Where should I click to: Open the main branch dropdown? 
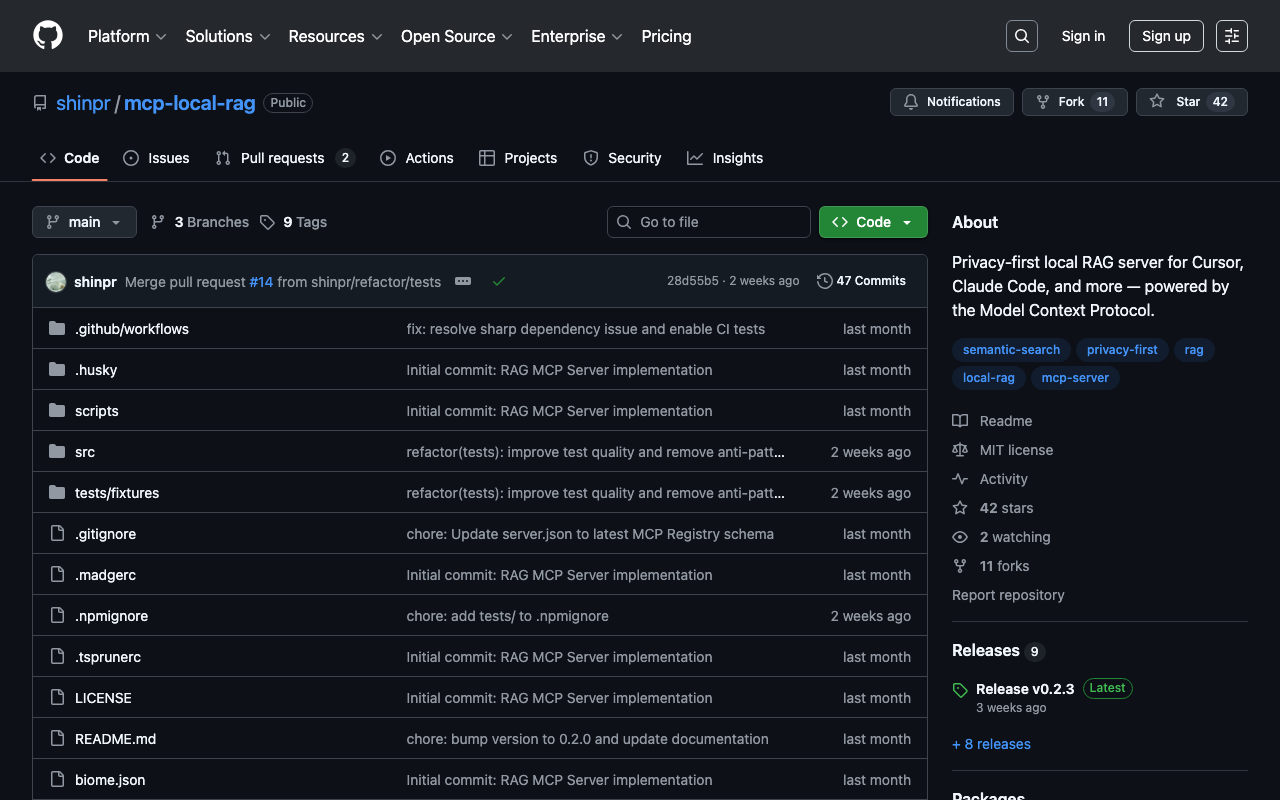84,222
